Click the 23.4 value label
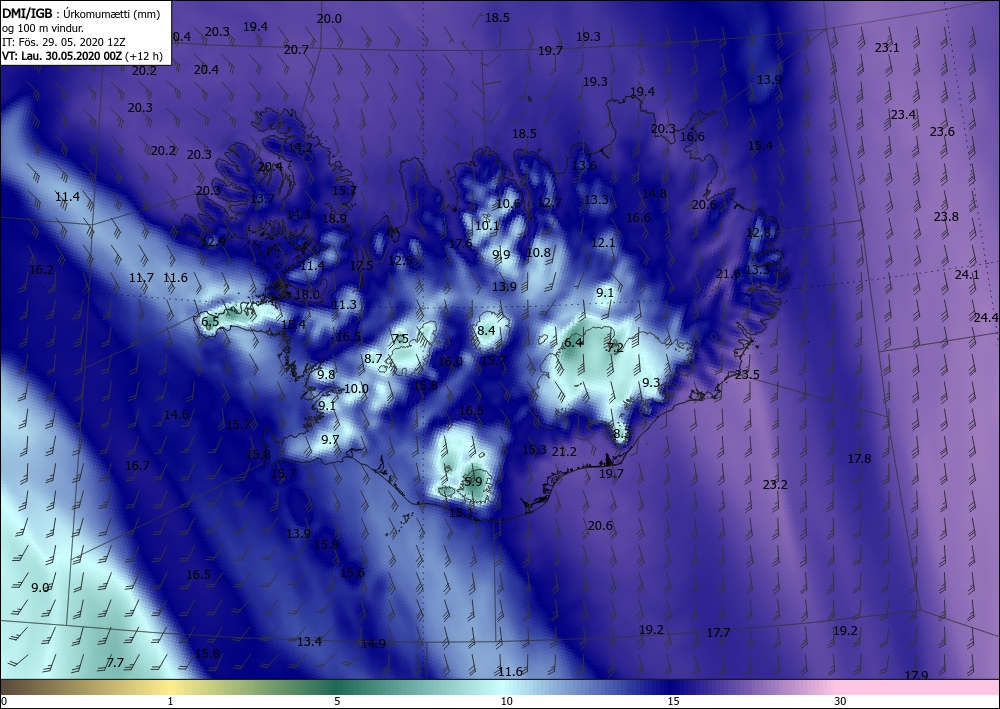 [x=903, y=115]
